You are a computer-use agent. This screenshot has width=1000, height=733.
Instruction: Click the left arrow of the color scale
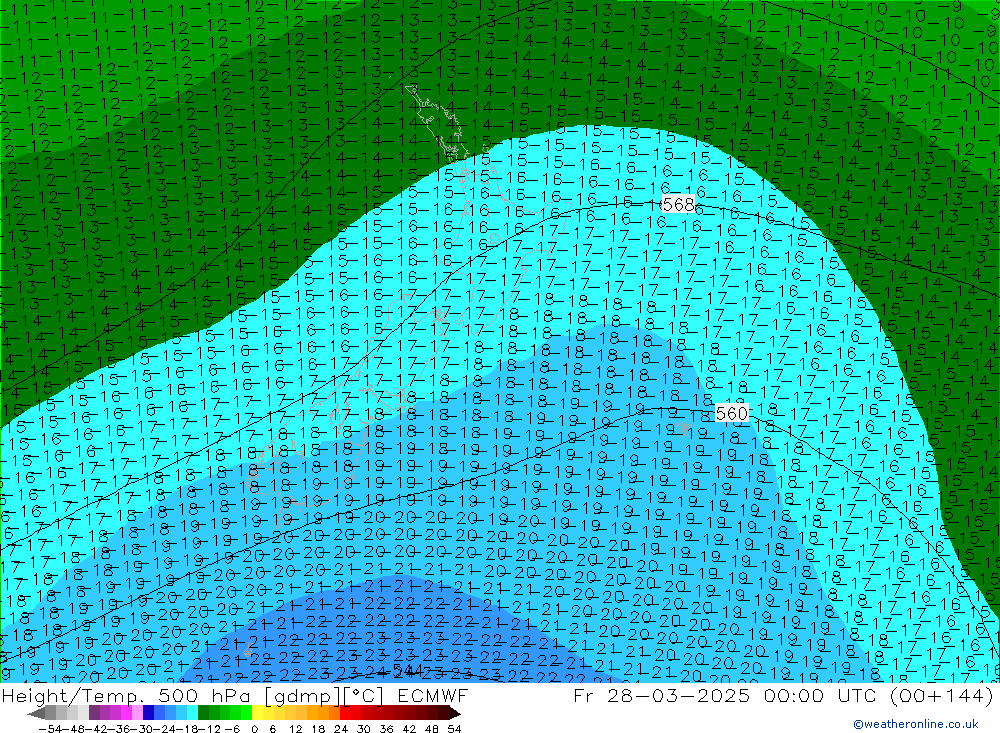tap(36, 713)
